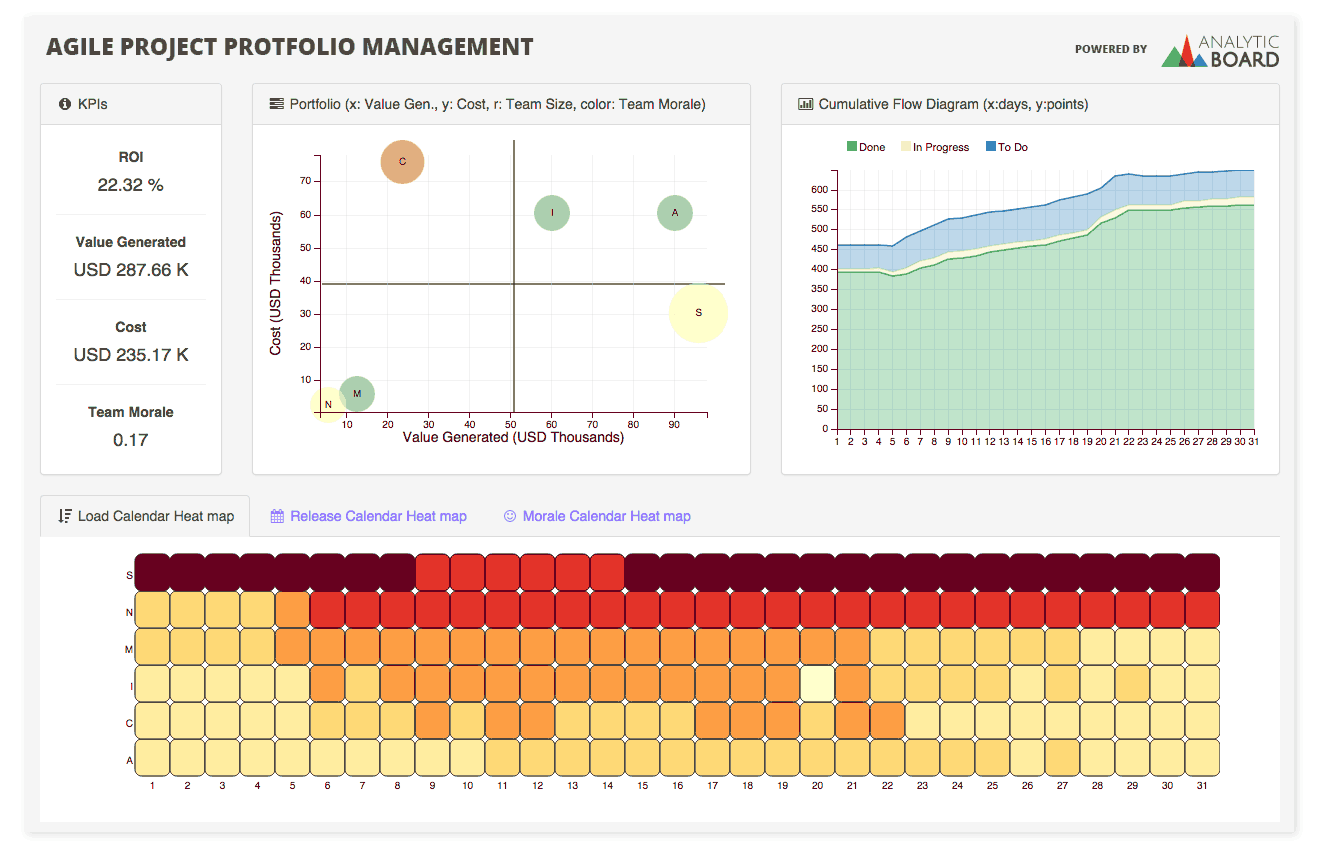Click project A bubble in portfolio chart
1318x845 pixels.
point(675,212)
